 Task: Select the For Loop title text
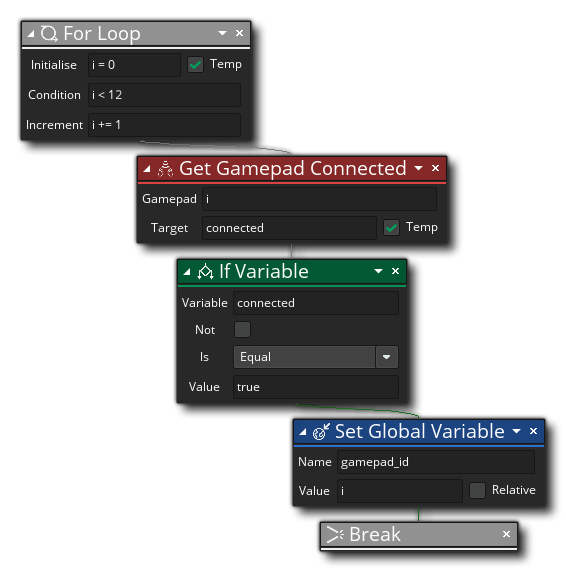click(102, 34)
